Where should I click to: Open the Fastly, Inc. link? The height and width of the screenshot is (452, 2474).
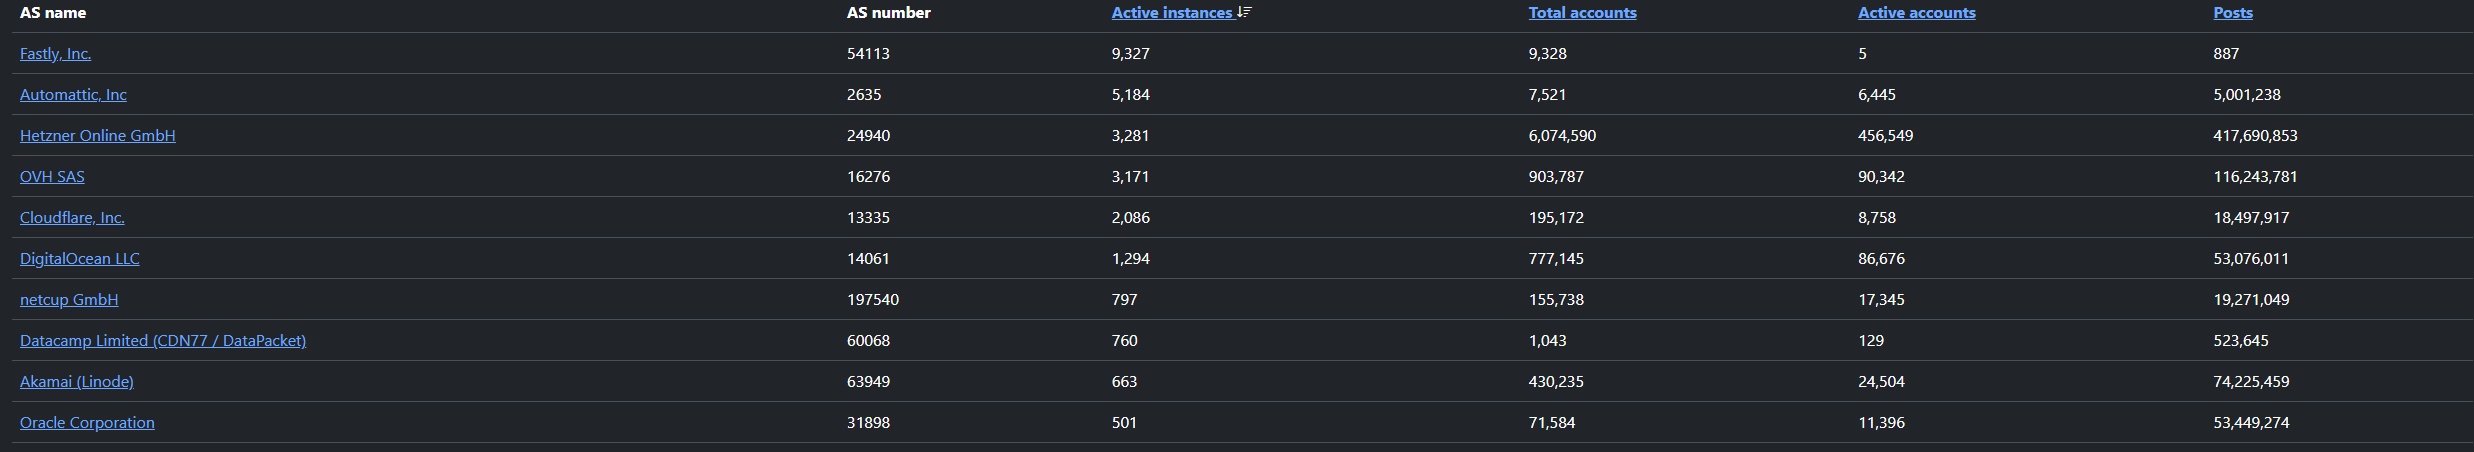[x=55, y=54]
